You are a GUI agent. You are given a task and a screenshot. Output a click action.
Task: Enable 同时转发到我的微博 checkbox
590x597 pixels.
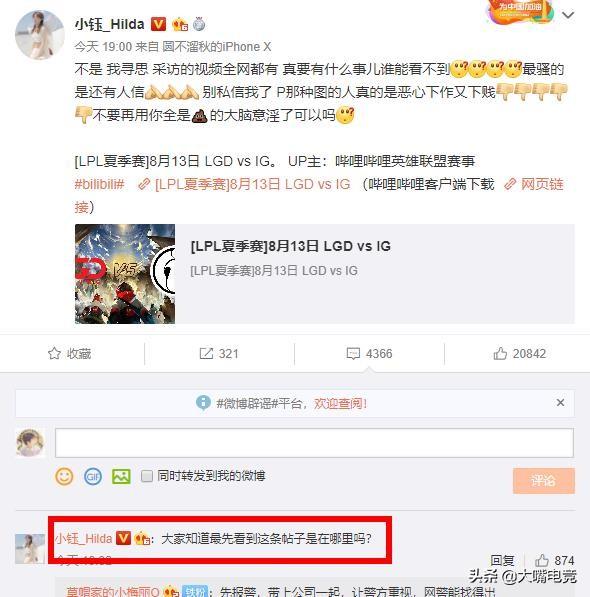pyautogui.click(x=147, y=476)
